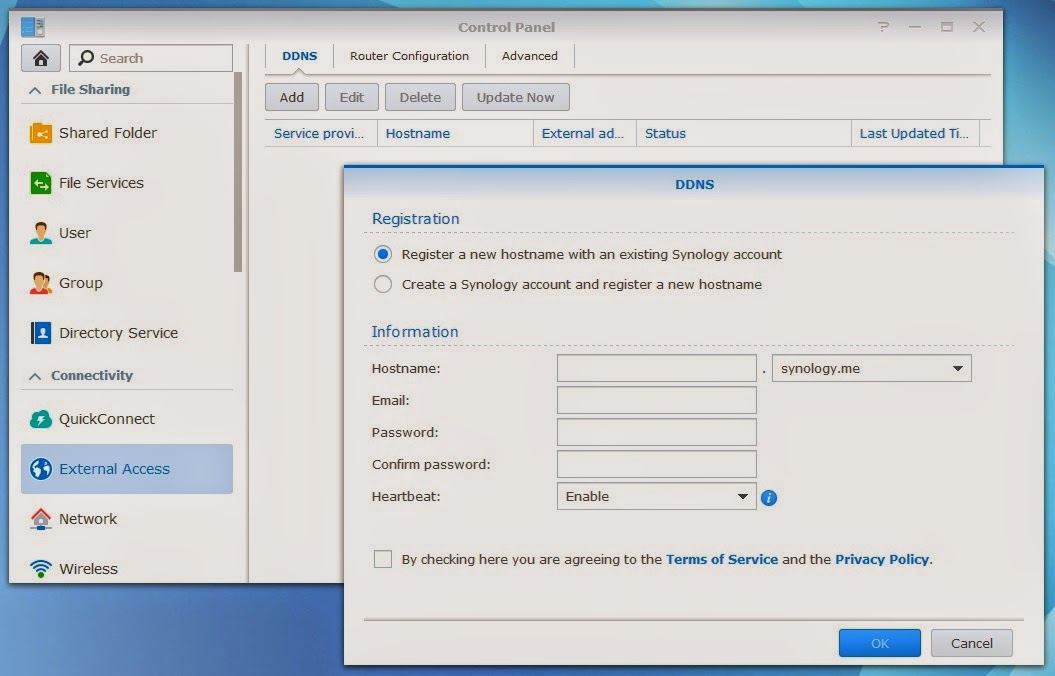Focus the Confirm password input field
Screen dimensions: 1055x676
coord(657,464)
